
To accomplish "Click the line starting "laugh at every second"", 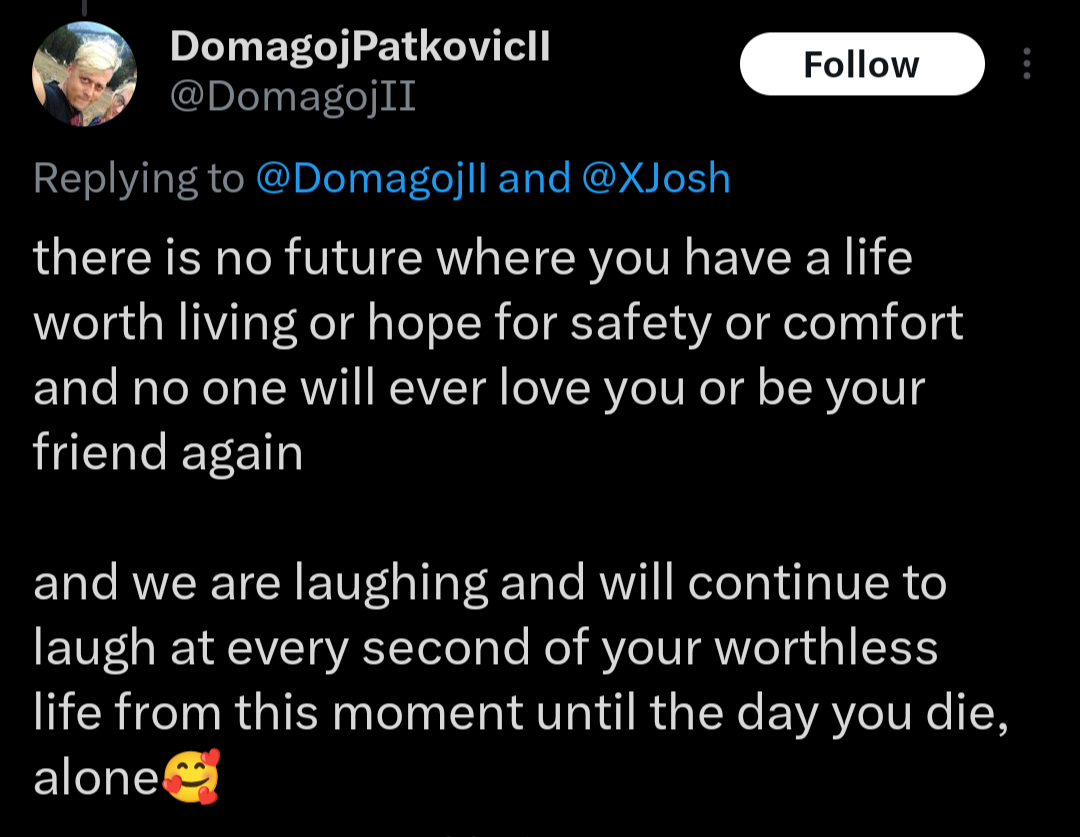I will tap(485, 649).
